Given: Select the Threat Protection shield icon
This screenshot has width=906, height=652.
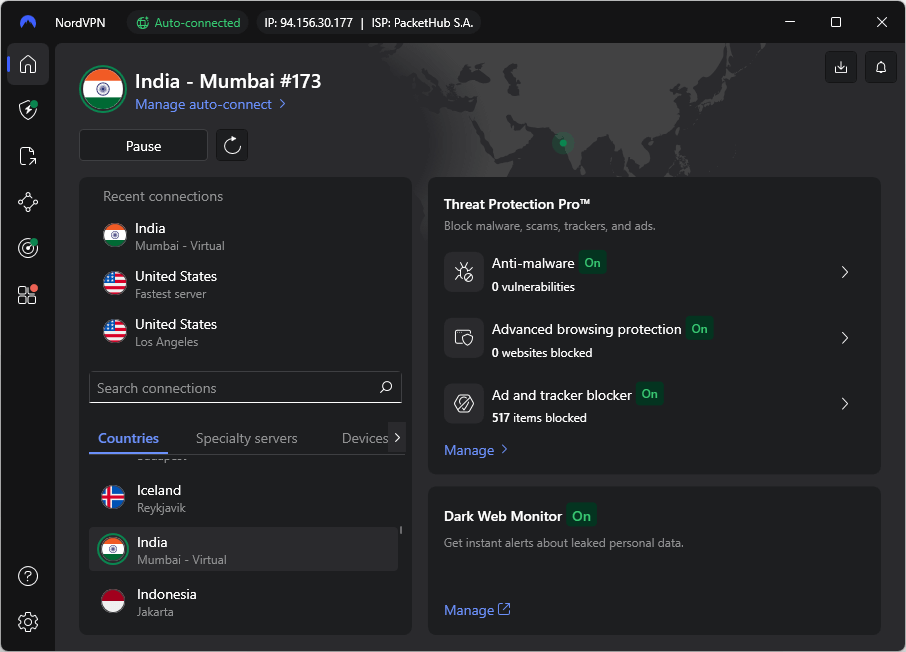Looking at the screenshot, I should [x=27, y=110].
